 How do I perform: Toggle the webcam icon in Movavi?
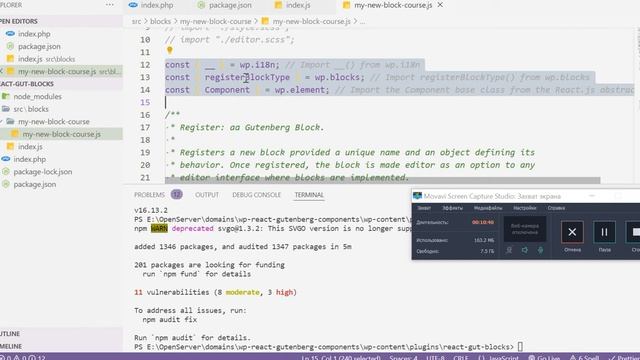tap(509, 250)
